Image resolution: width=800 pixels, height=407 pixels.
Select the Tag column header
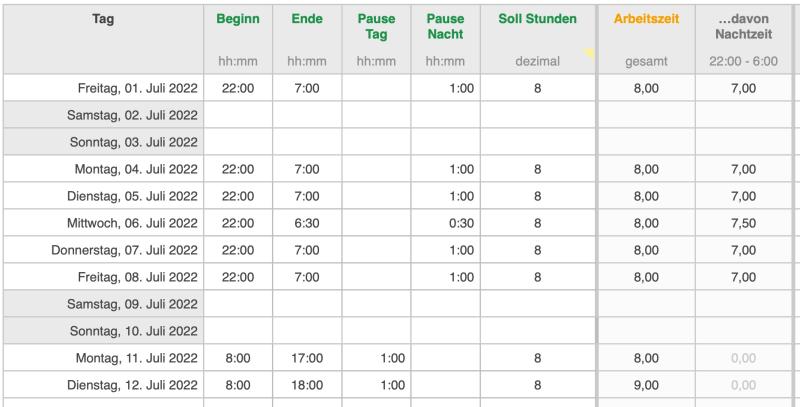tap(102, 18)
